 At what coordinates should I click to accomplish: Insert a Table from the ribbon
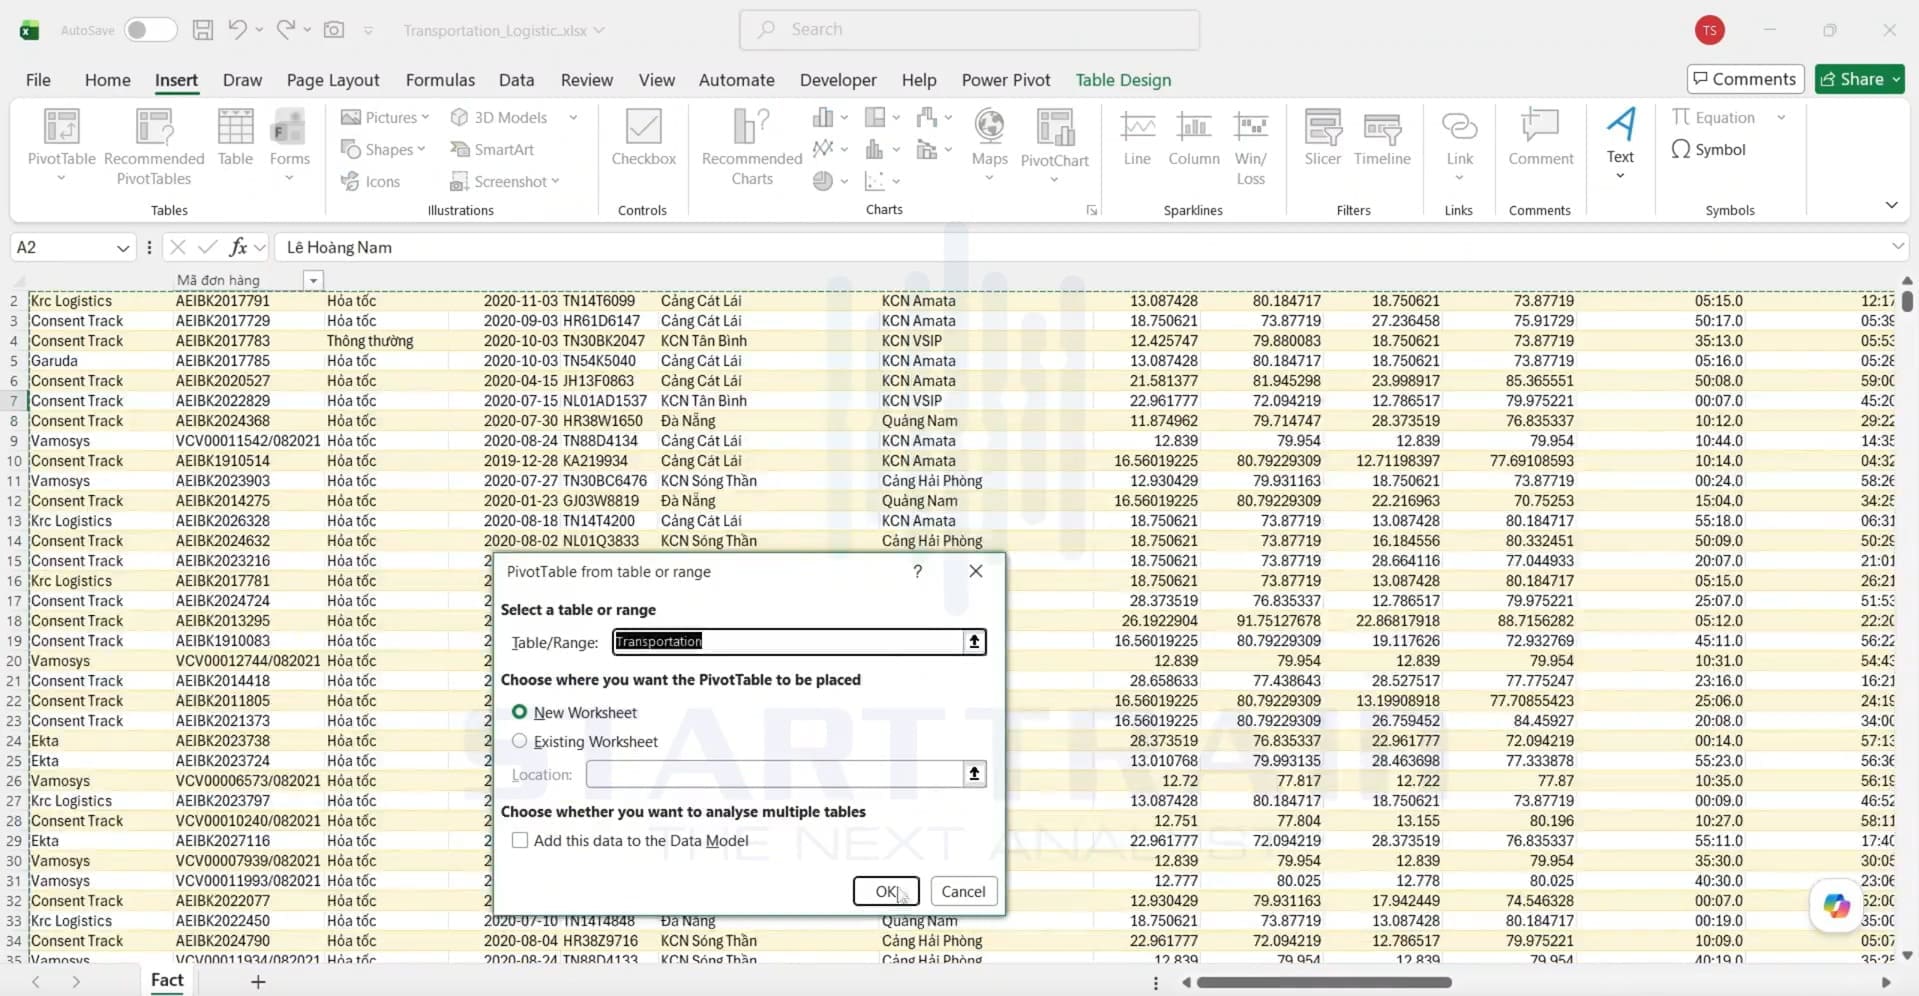[x=235, y=138]
